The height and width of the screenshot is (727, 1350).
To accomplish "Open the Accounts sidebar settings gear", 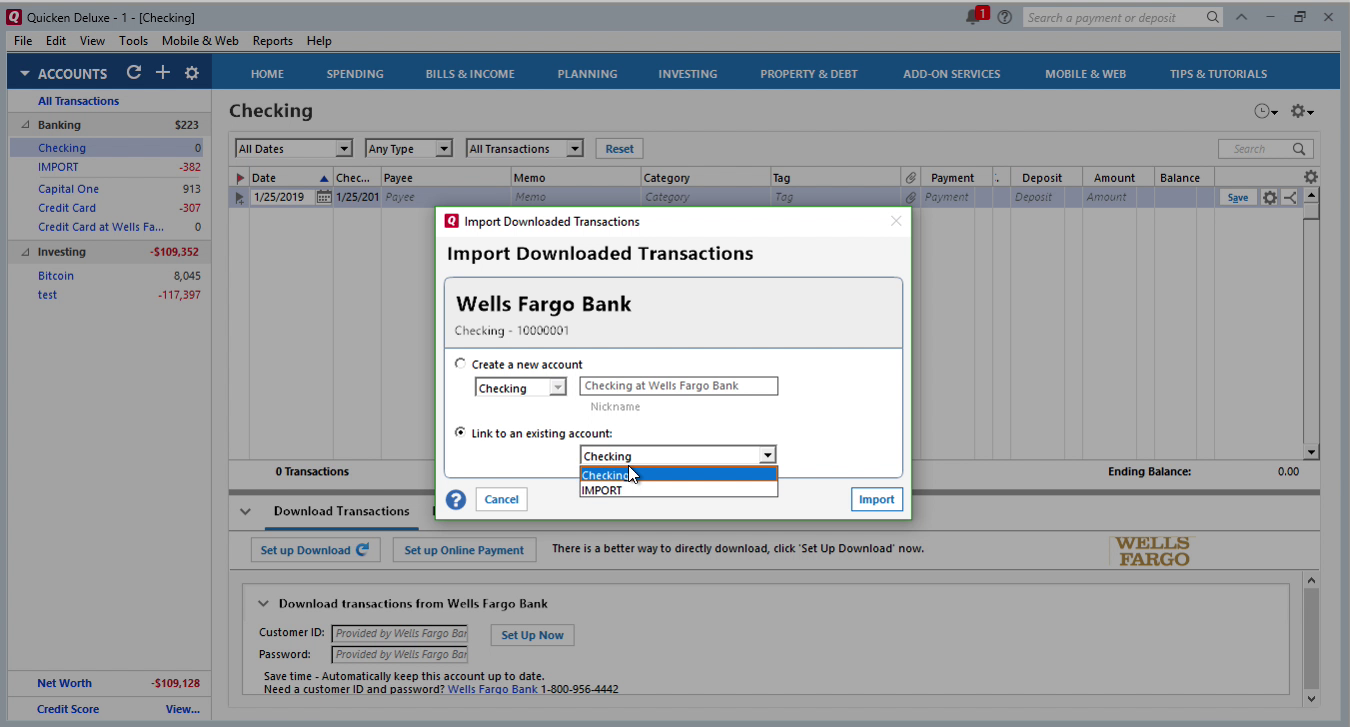I will (x=192, y=73).
